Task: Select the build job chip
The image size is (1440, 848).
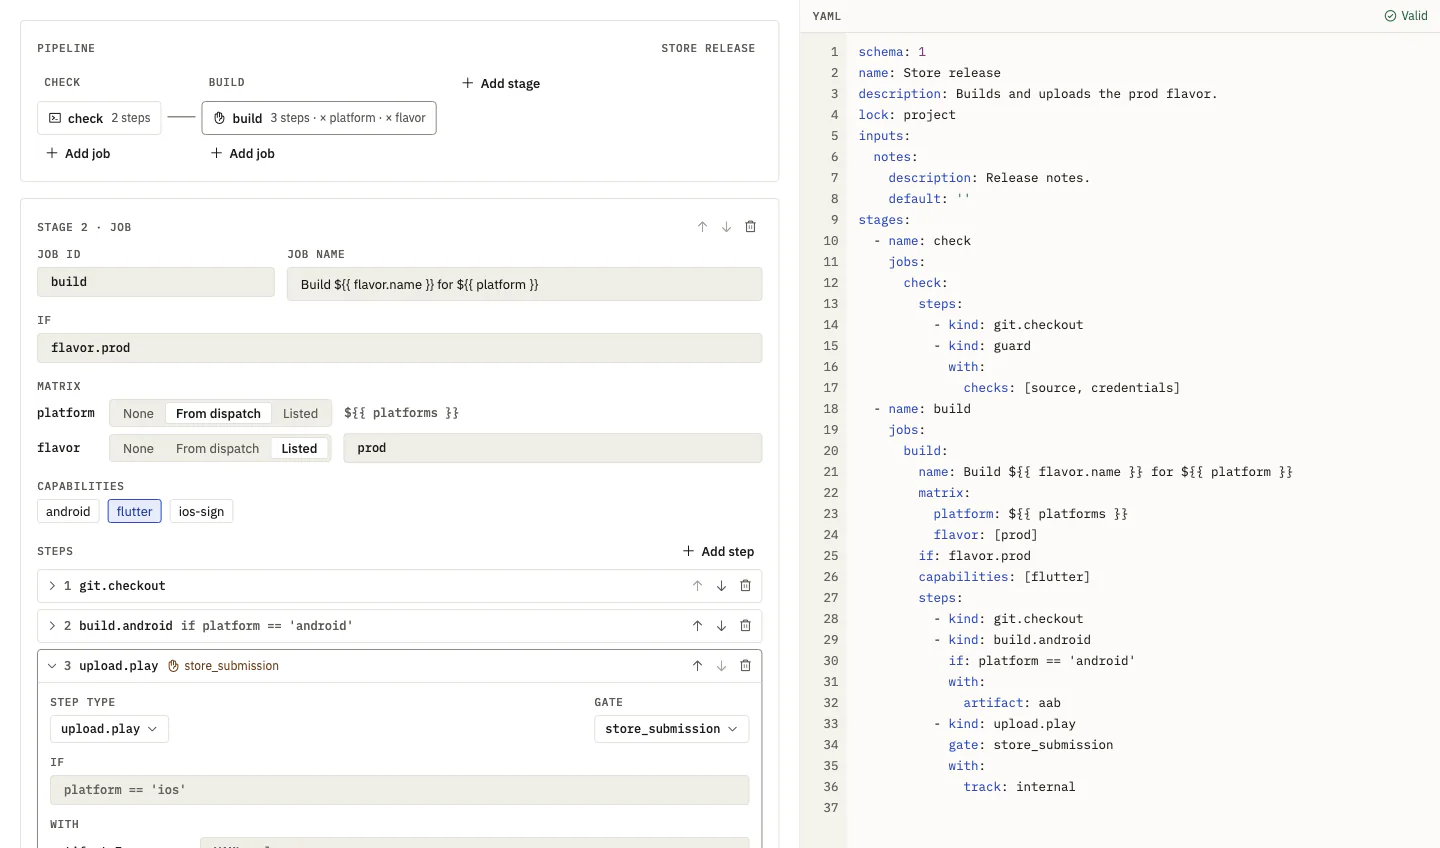Action: click(319, 118)
